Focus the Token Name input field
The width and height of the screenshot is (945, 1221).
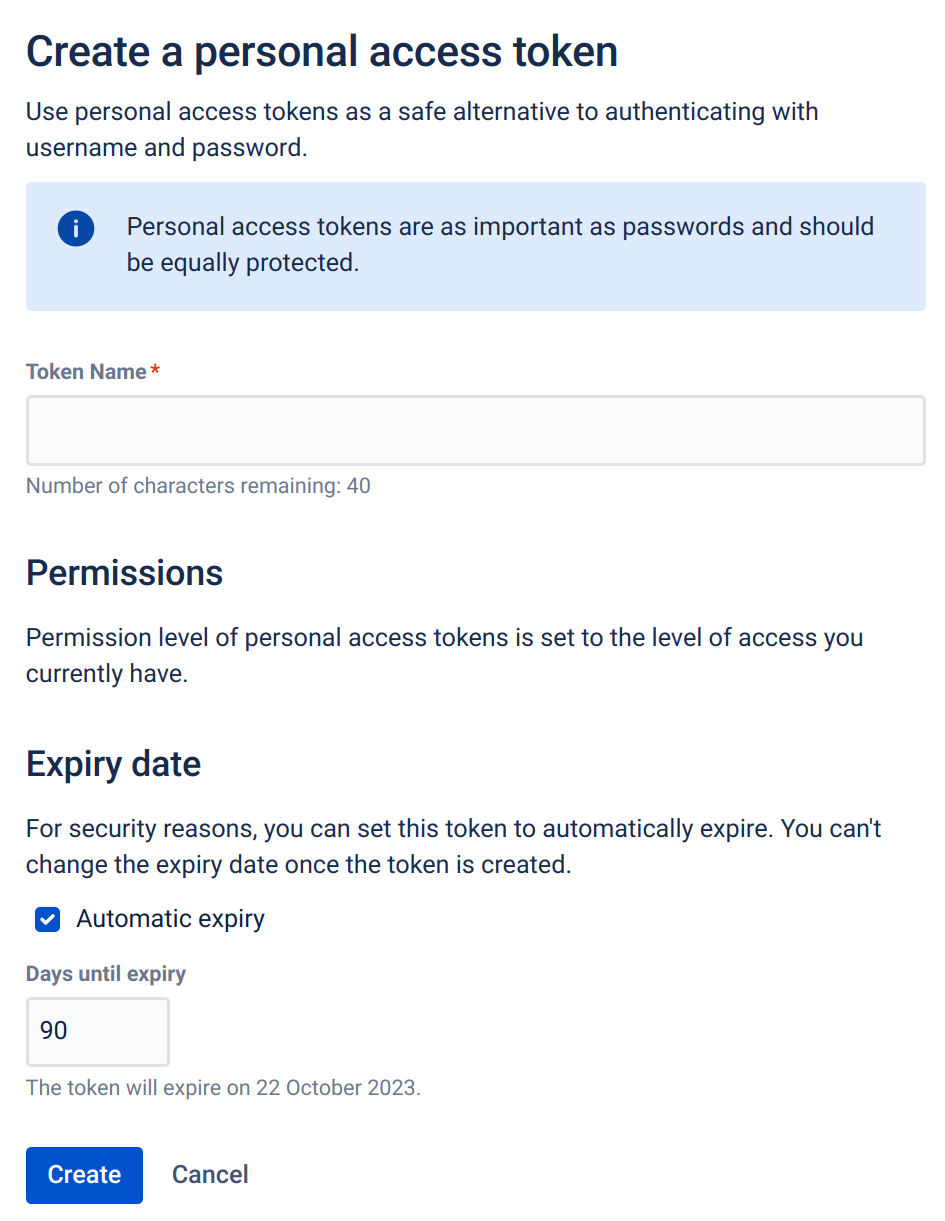(x=475, y=431)
